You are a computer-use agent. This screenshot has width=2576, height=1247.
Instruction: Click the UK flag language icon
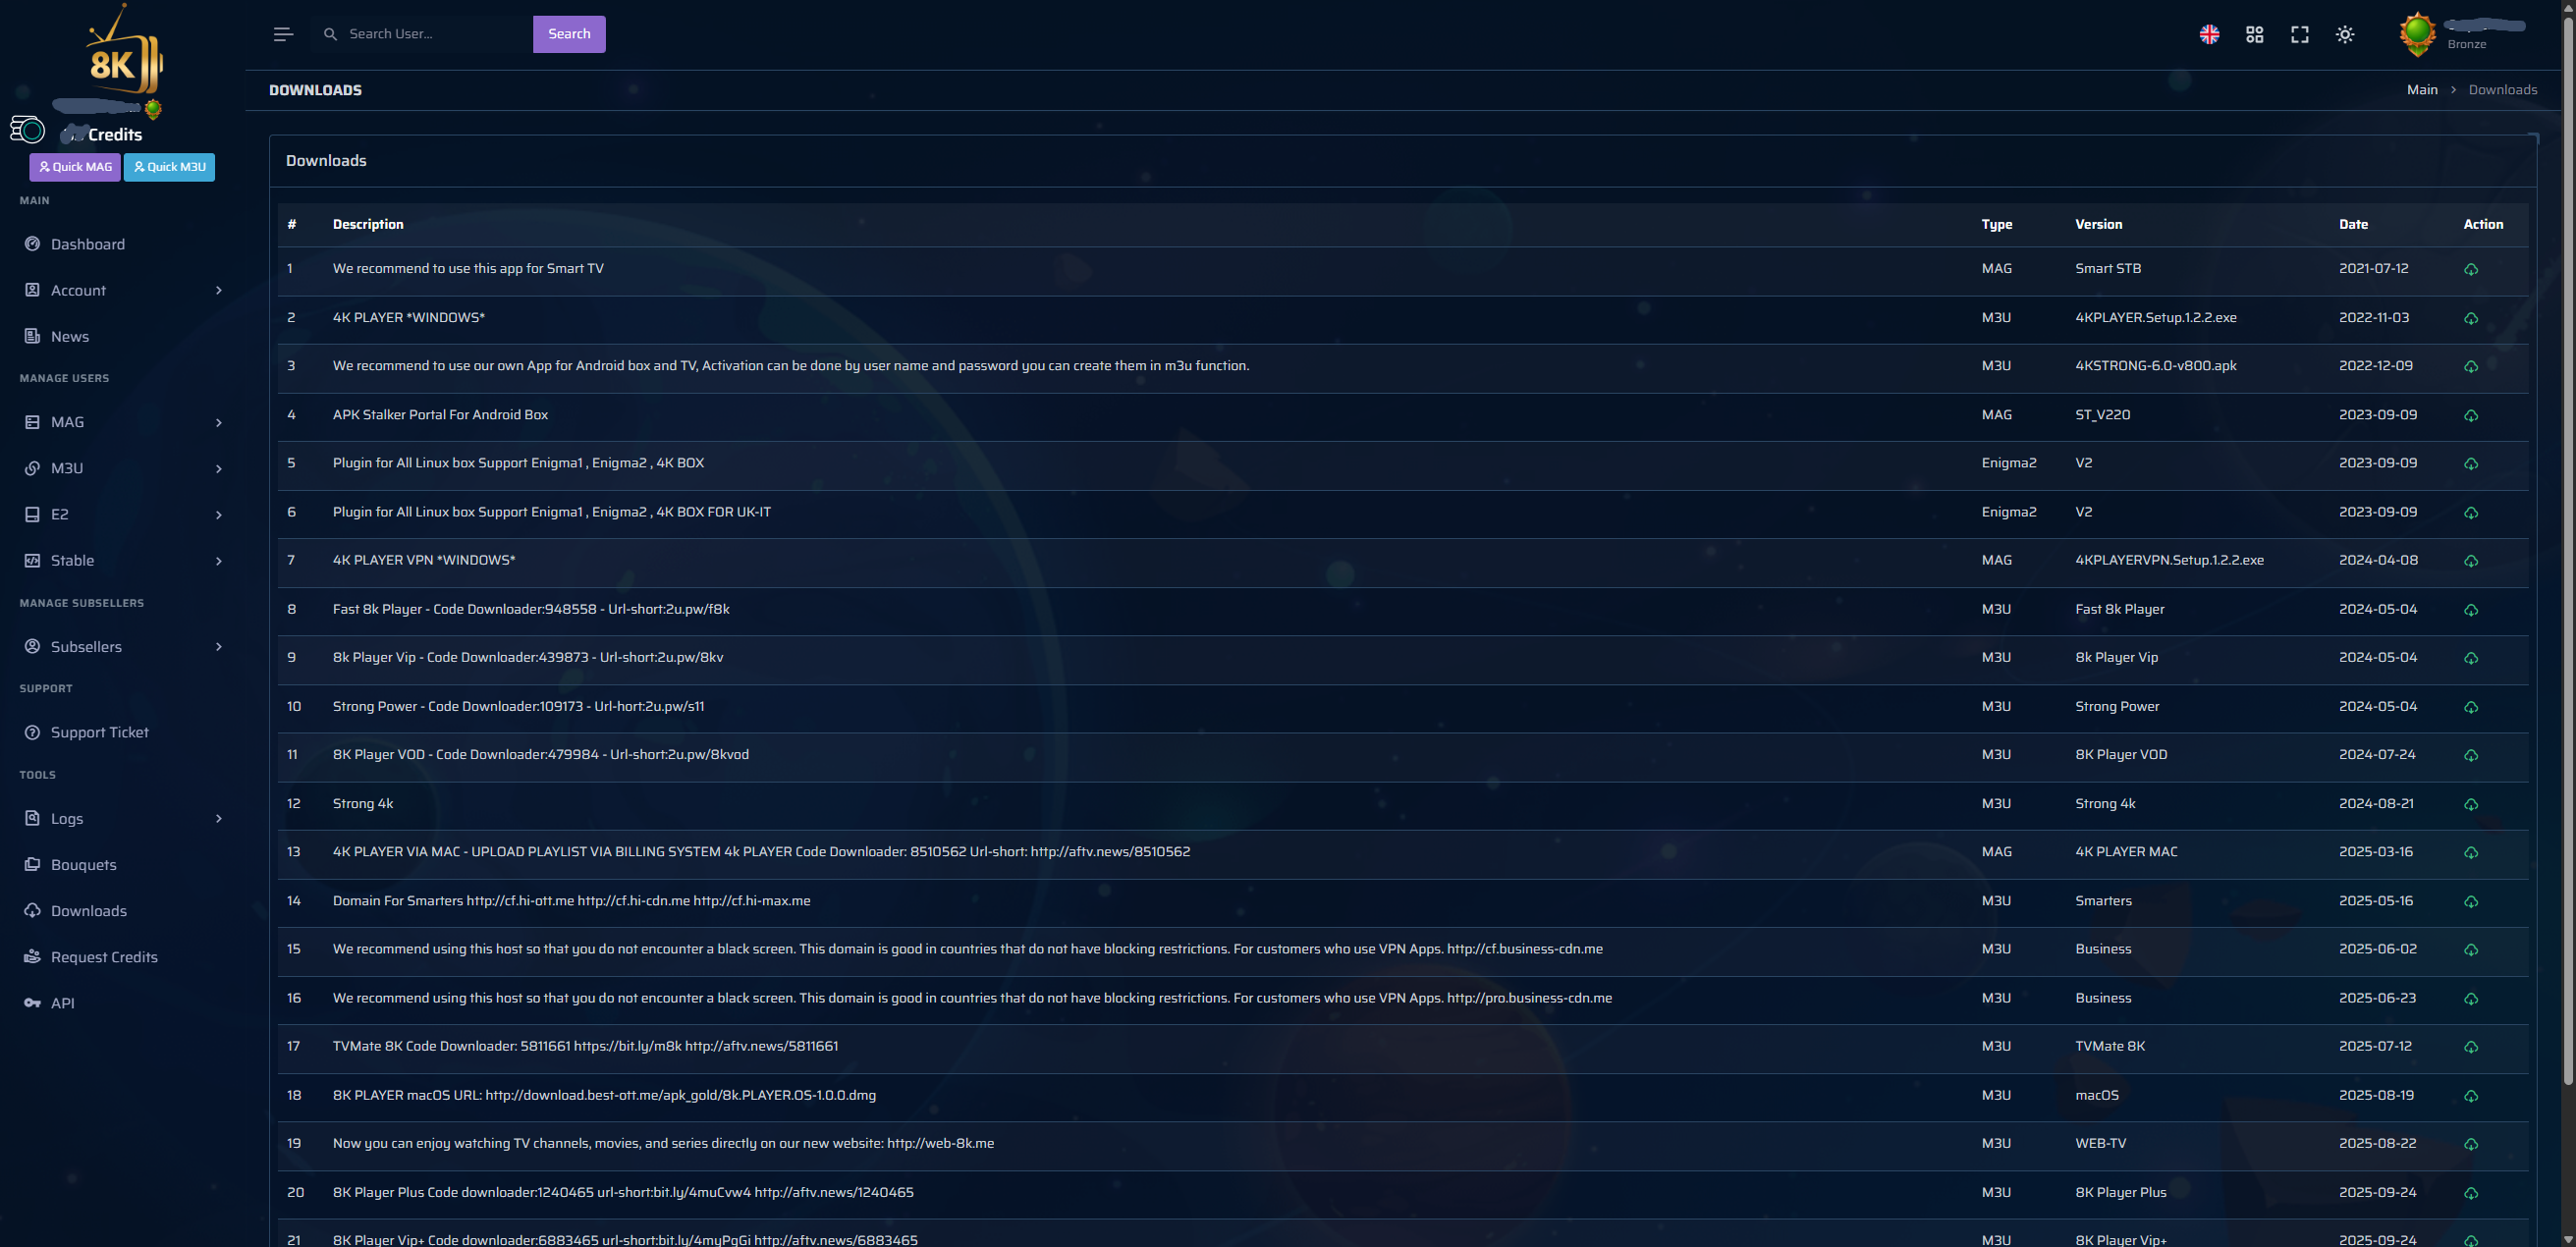tap(2209, 35)
